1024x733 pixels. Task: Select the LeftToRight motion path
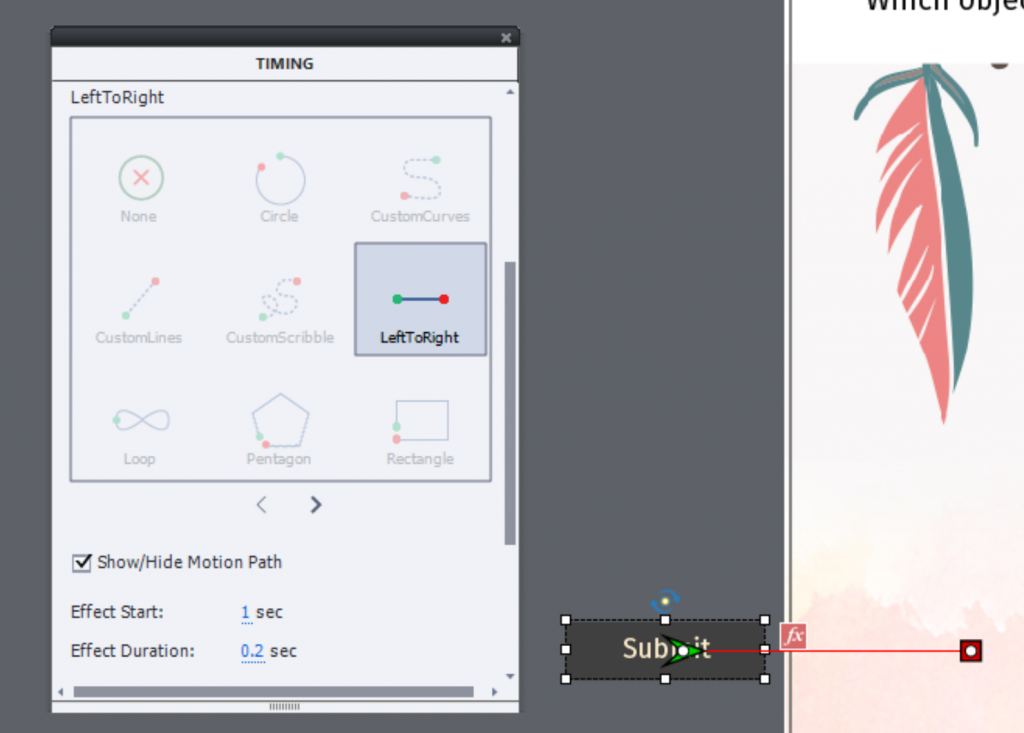click(420, 300)
